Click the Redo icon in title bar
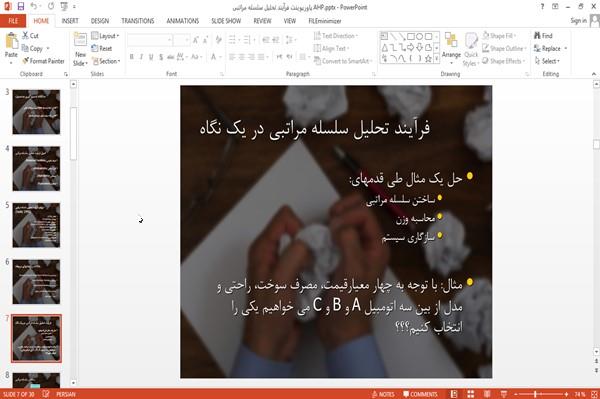 (x=51, y=7)
